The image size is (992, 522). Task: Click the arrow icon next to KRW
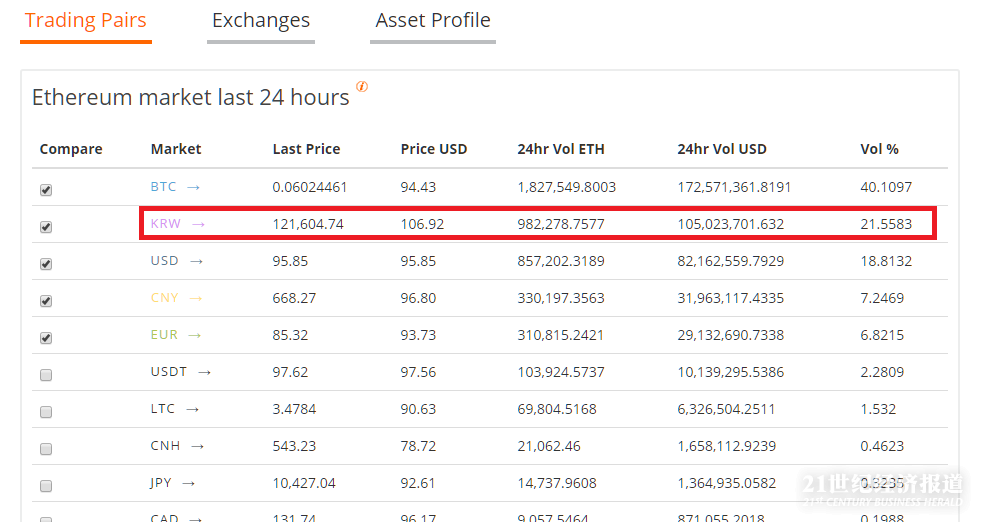pyautogui.click(x=198, y=224)
